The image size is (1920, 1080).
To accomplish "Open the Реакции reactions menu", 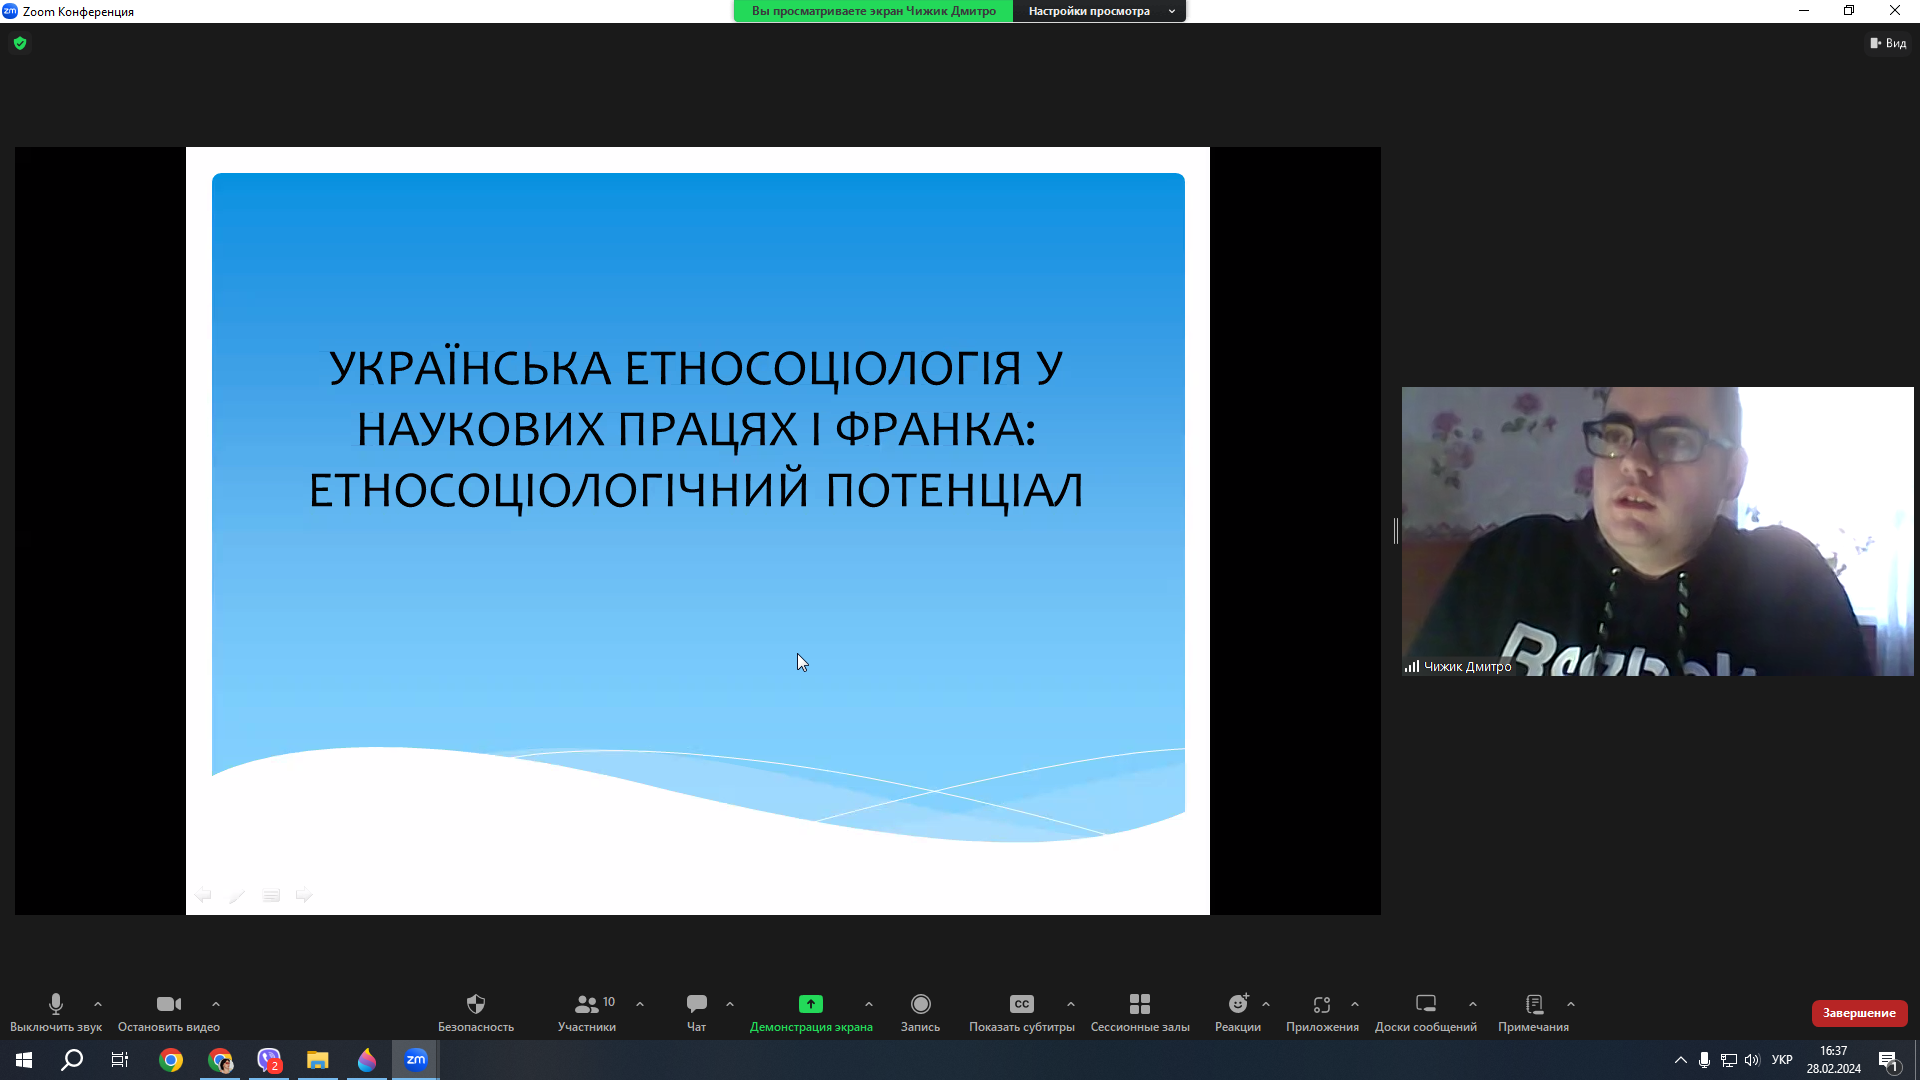I will pyautogui.click(x=1238, y=1012).
